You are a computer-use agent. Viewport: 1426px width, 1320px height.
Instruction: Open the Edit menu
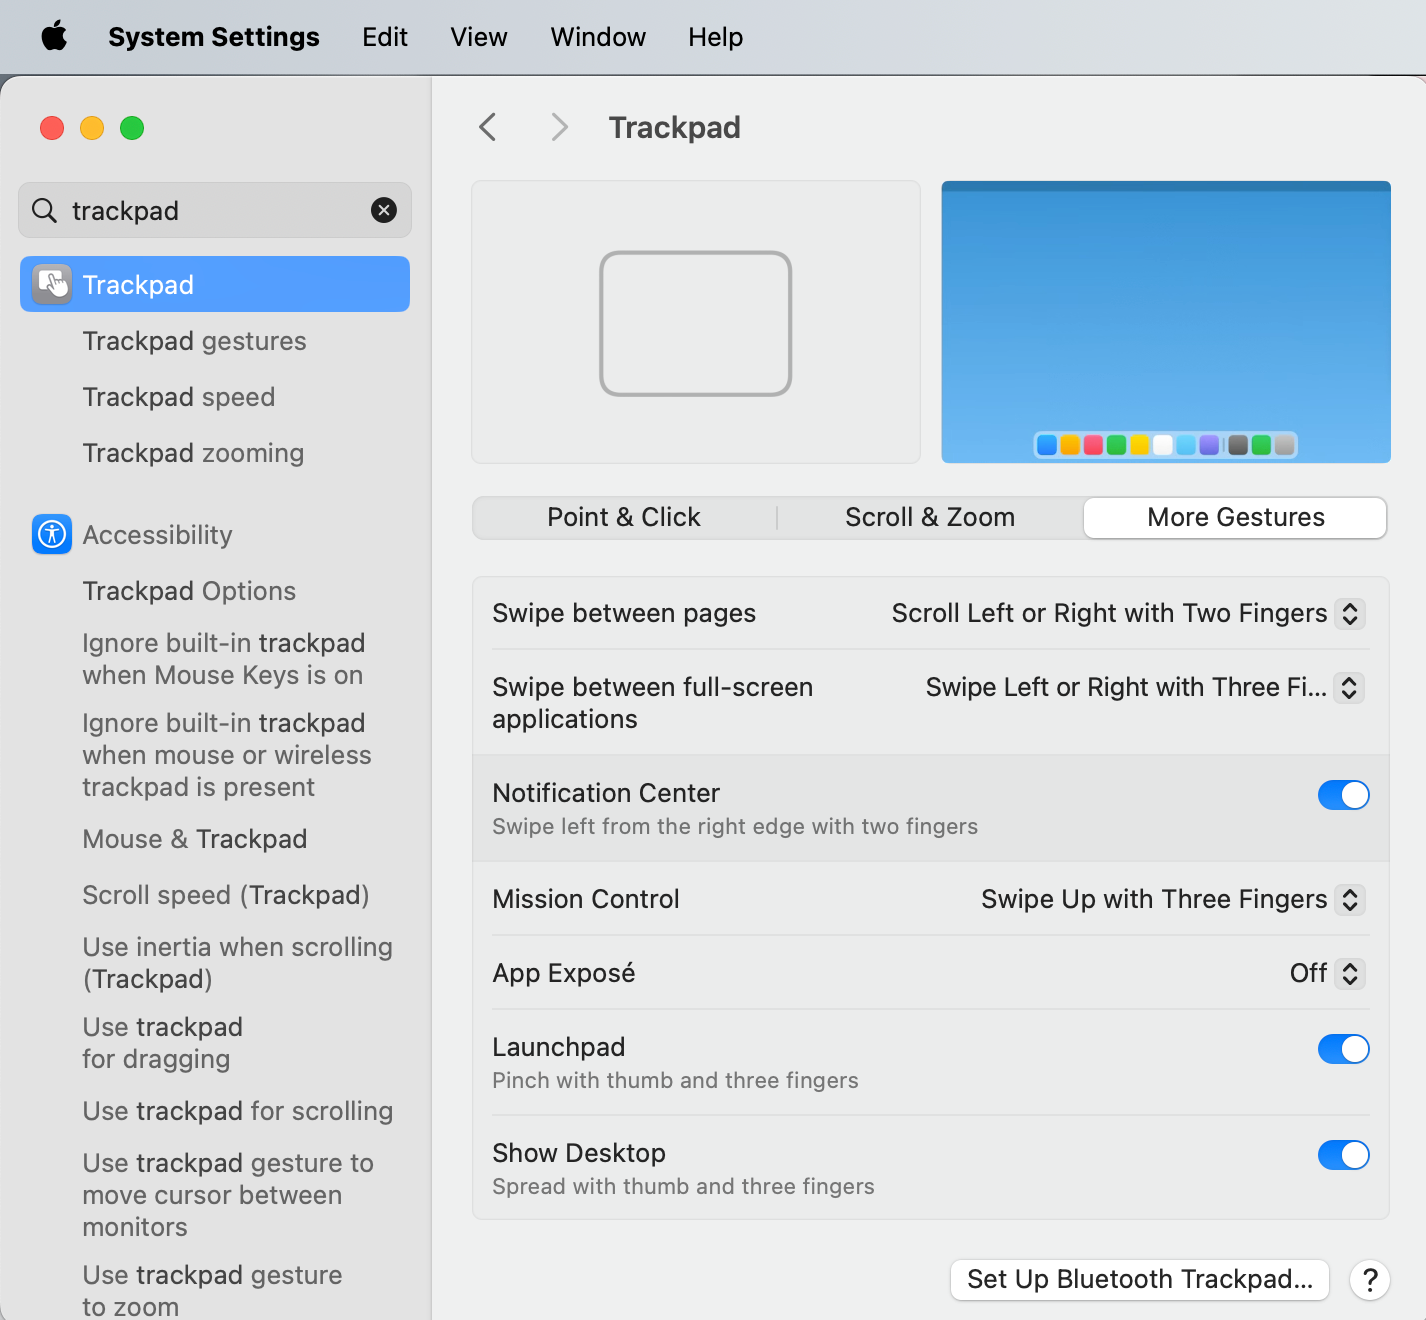pyautogui.click(x=385, y=37)
